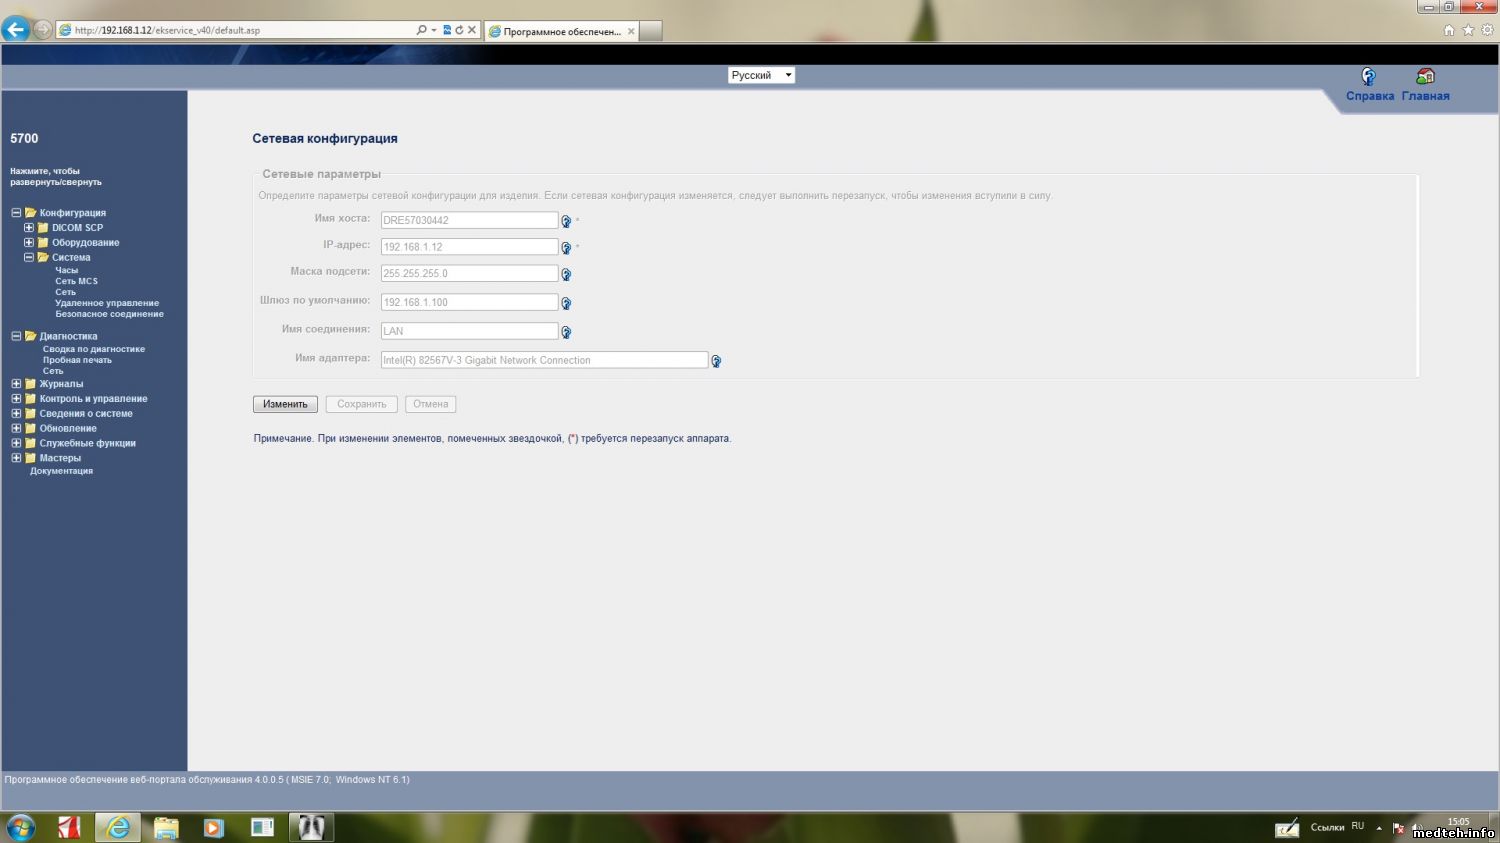Launch Adobe Reader from the taskbar
1500x843 pixels.
69,827
